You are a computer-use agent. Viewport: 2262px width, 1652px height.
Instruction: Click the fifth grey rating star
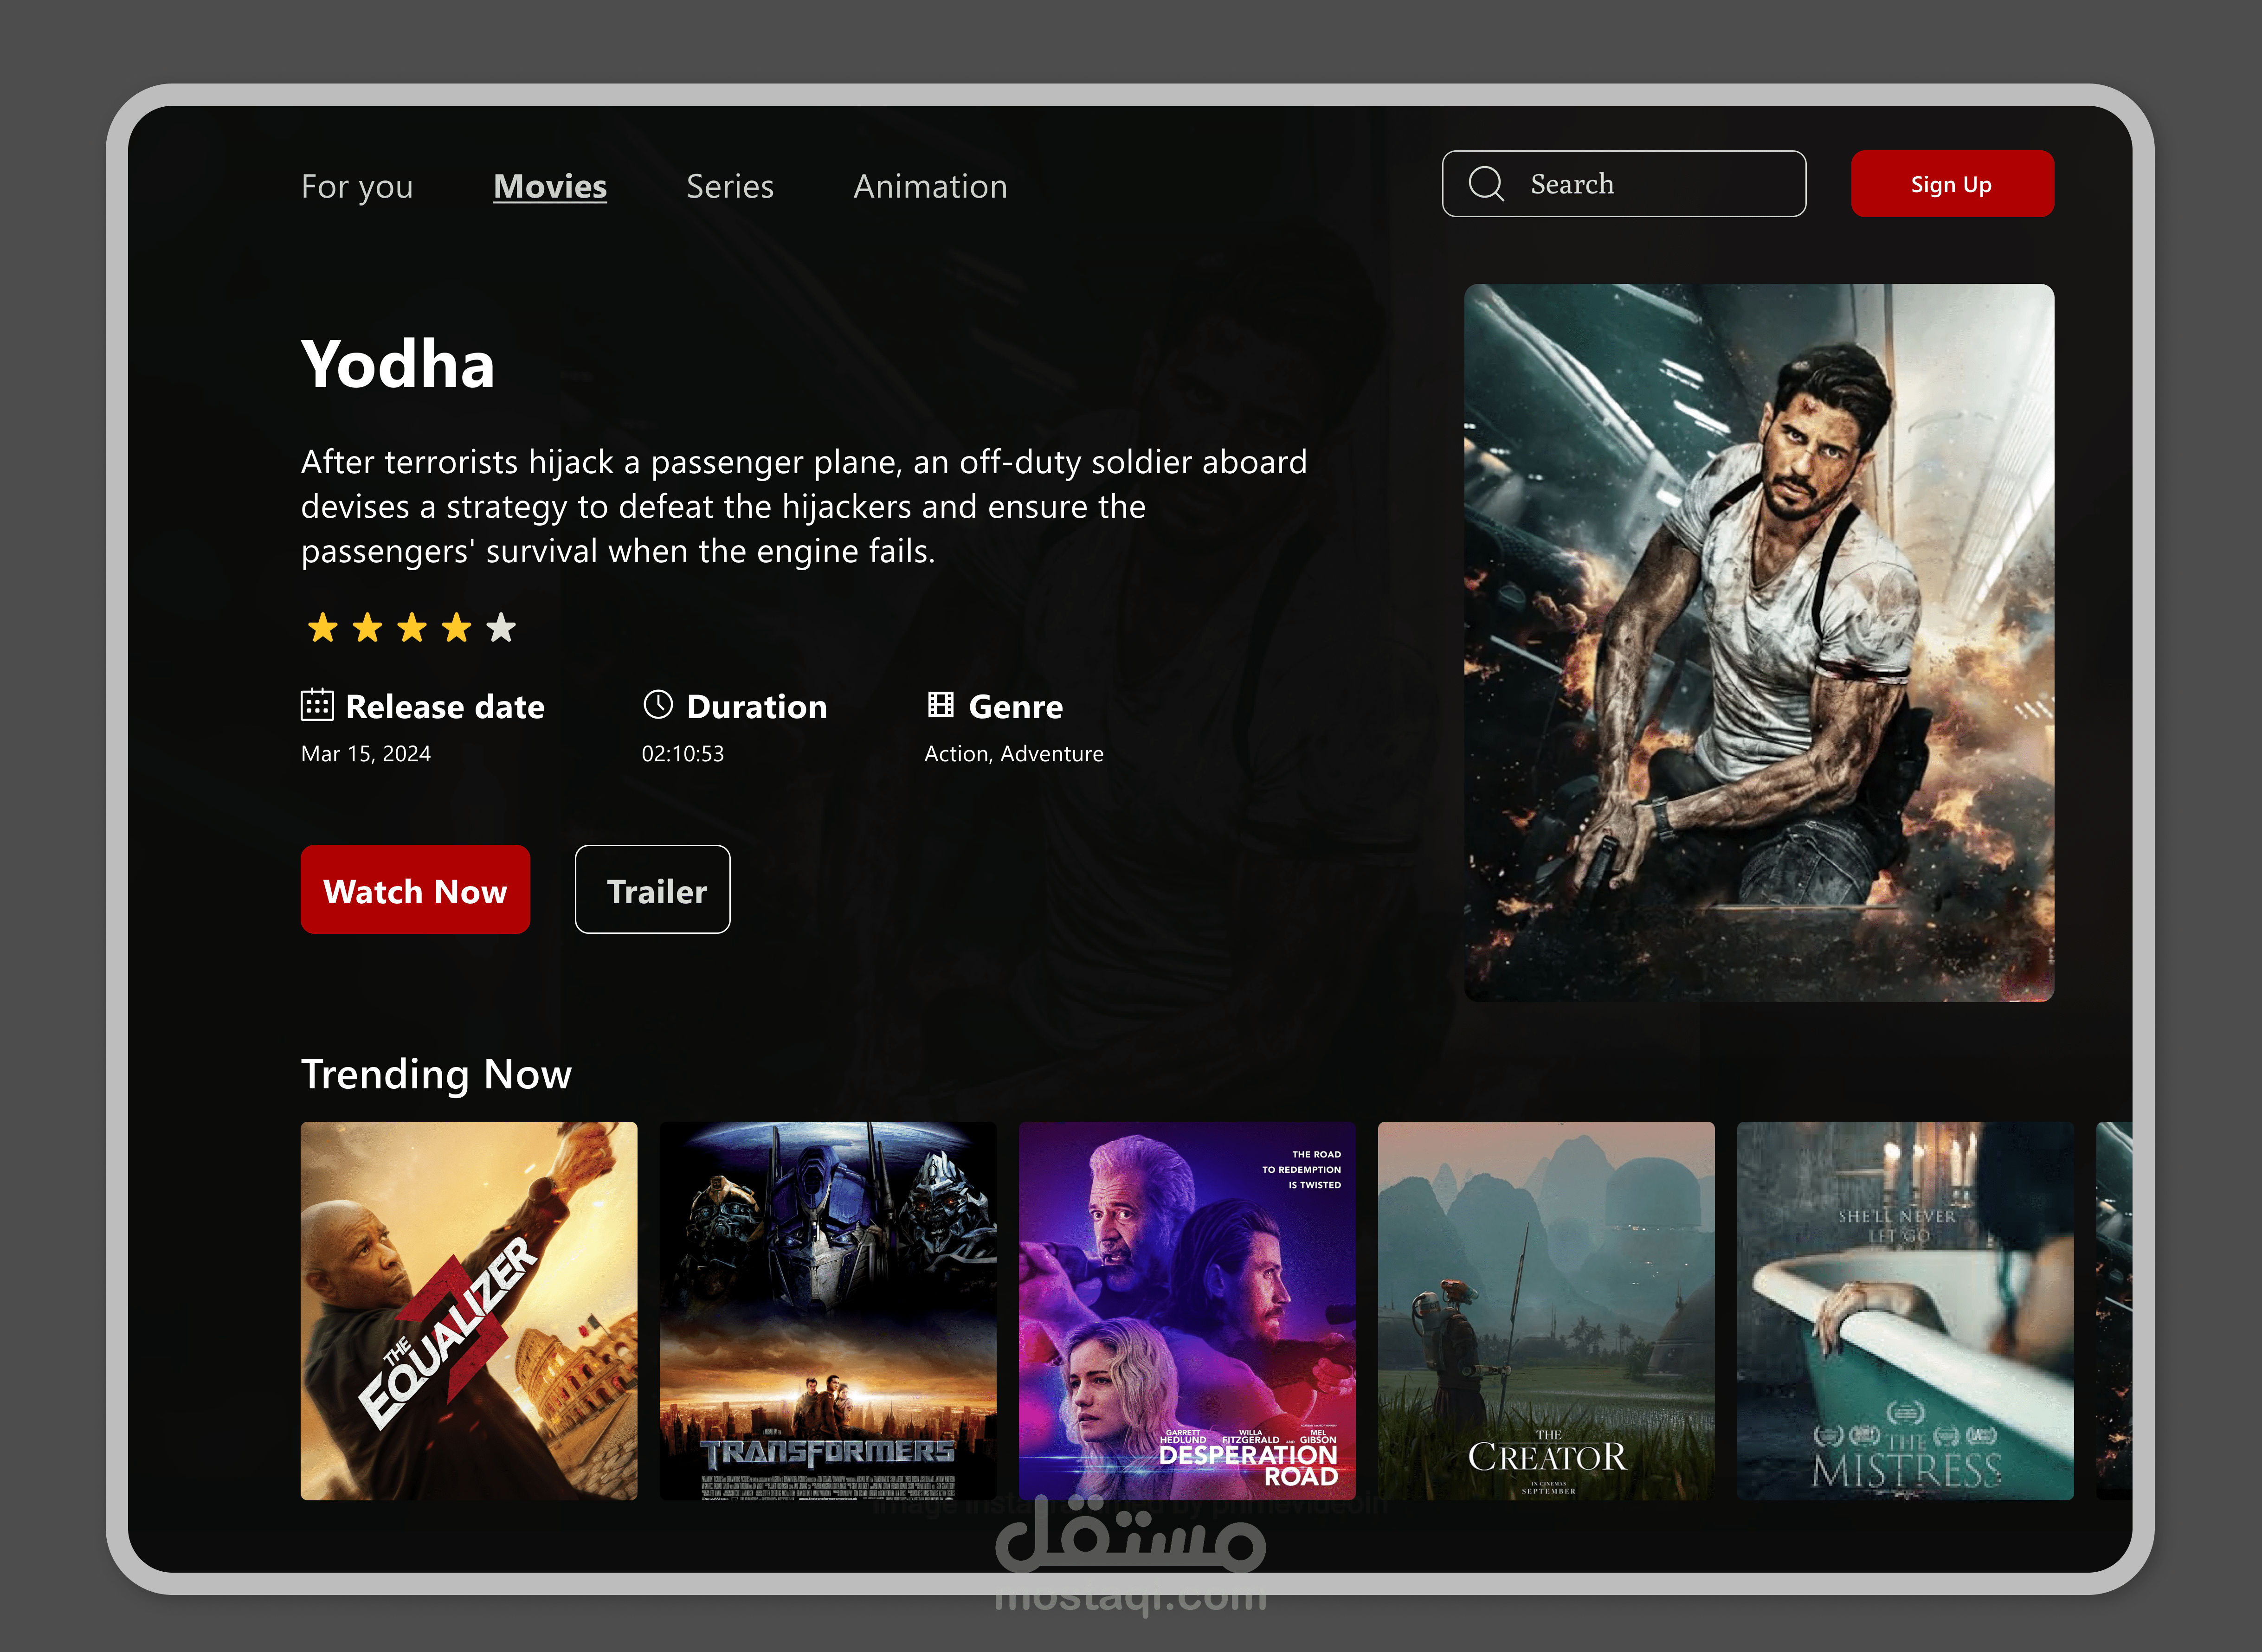click(x=501, y=628)
